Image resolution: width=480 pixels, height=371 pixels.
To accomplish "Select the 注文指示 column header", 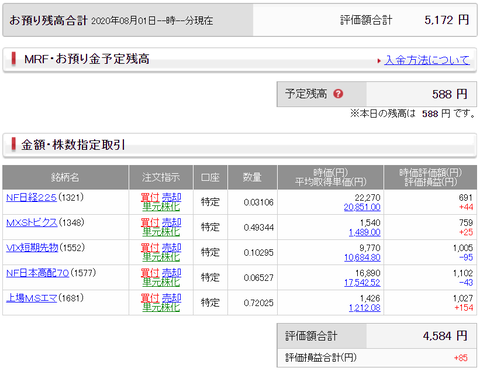I will (161, 177).
